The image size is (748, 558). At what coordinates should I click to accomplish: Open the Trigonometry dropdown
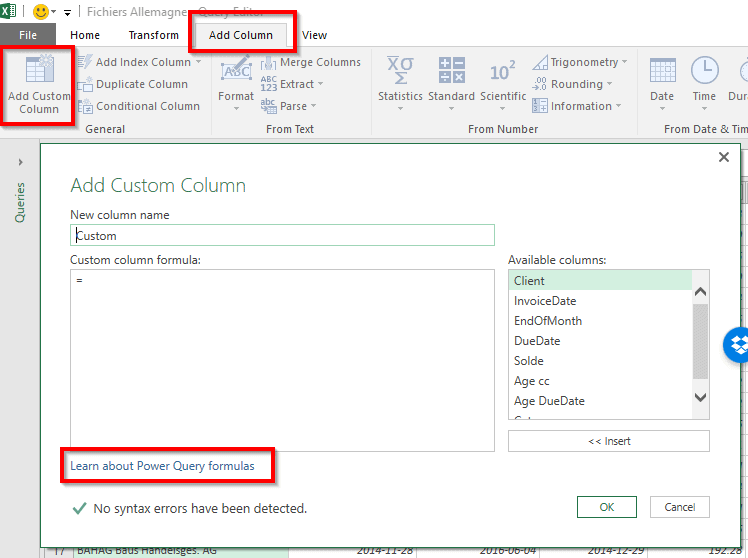[x=624, y=62]
